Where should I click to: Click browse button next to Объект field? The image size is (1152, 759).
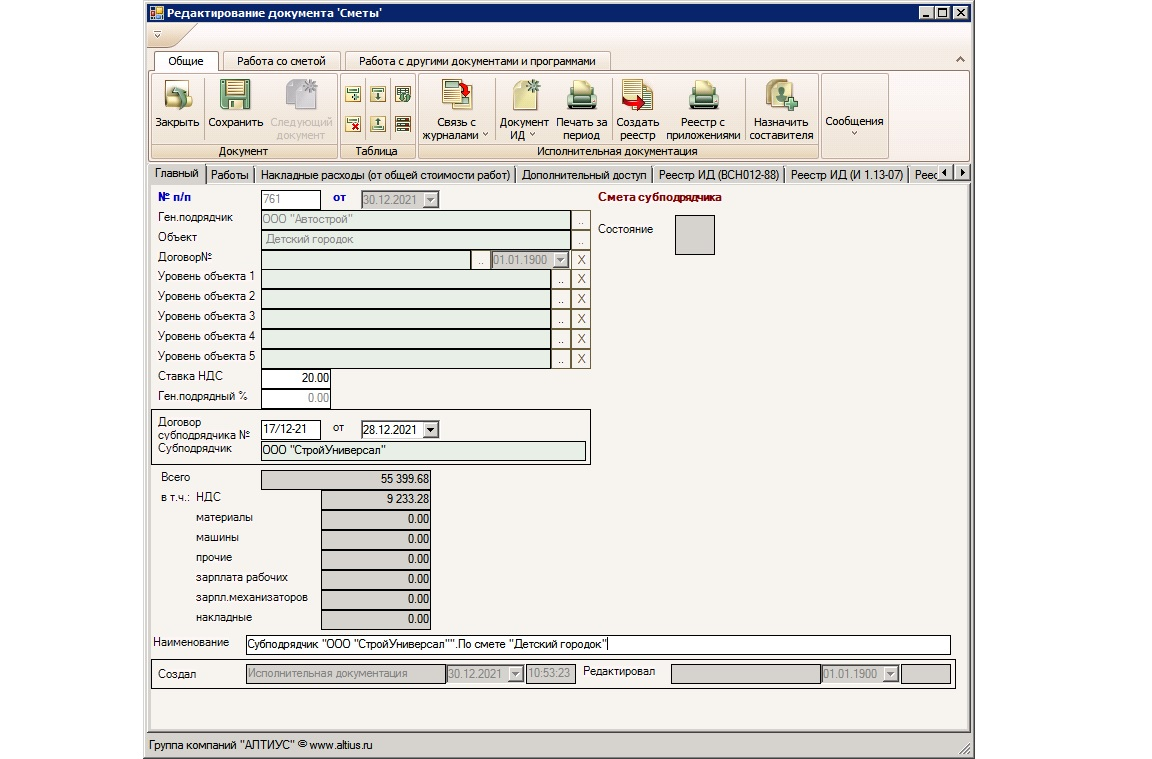[x=581, y=240]
